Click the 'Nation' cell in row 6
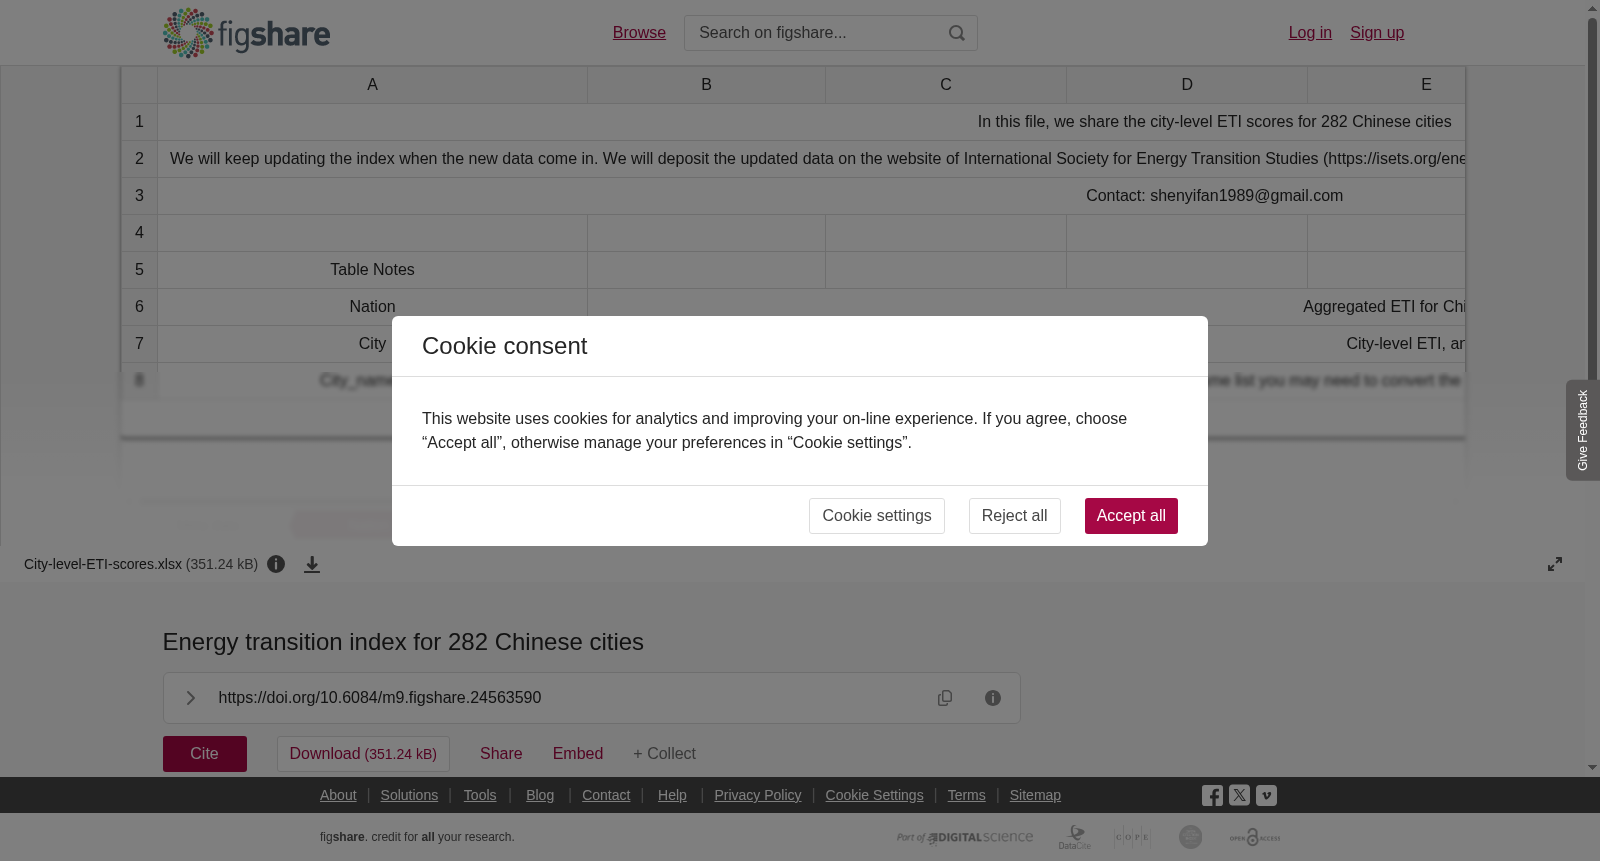The image size is (1600, 861). [372, 307]
